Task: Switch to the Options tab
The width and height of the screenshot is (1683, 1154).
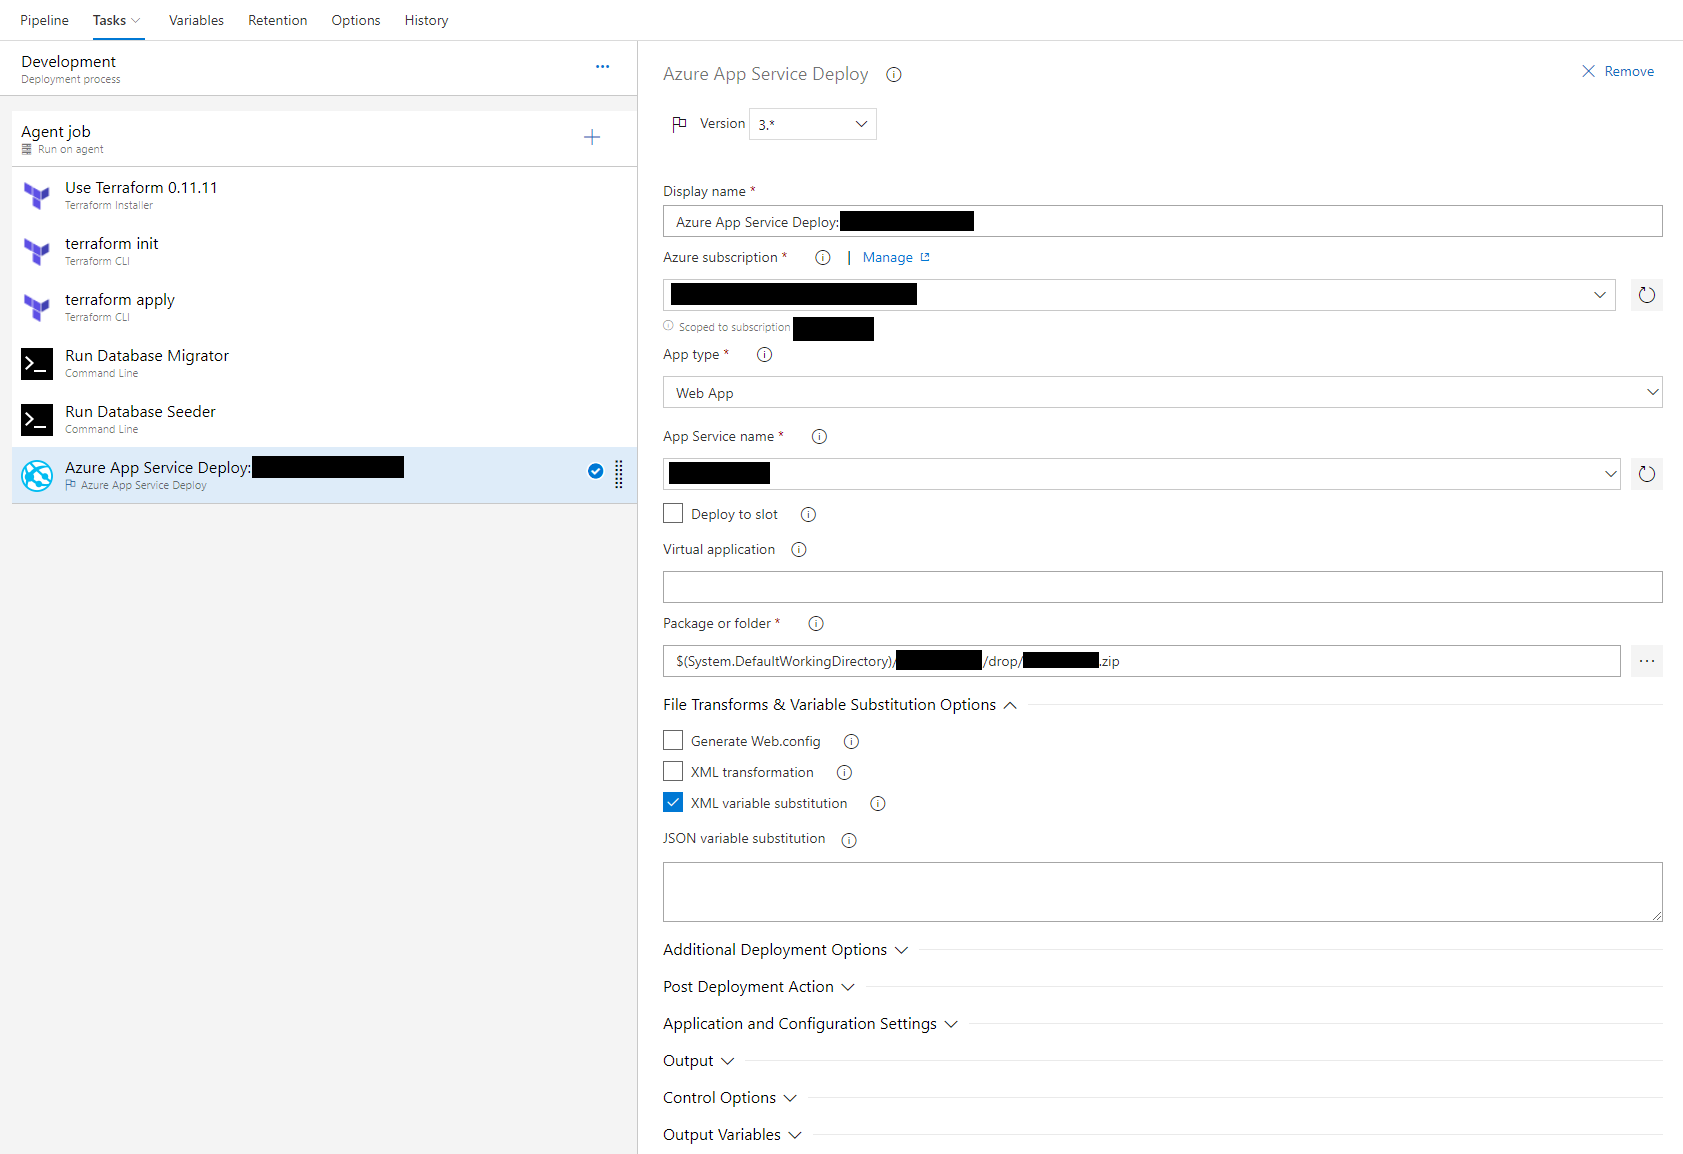Action: pyautogui.click(x=356, y=20)
